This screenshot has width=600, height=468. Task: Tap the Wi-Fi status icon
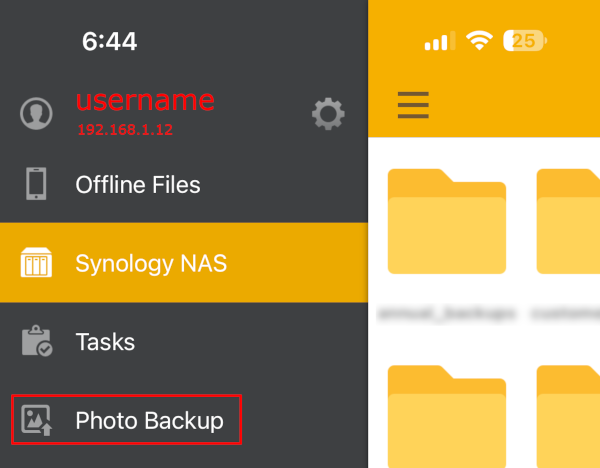pos(480,41)
